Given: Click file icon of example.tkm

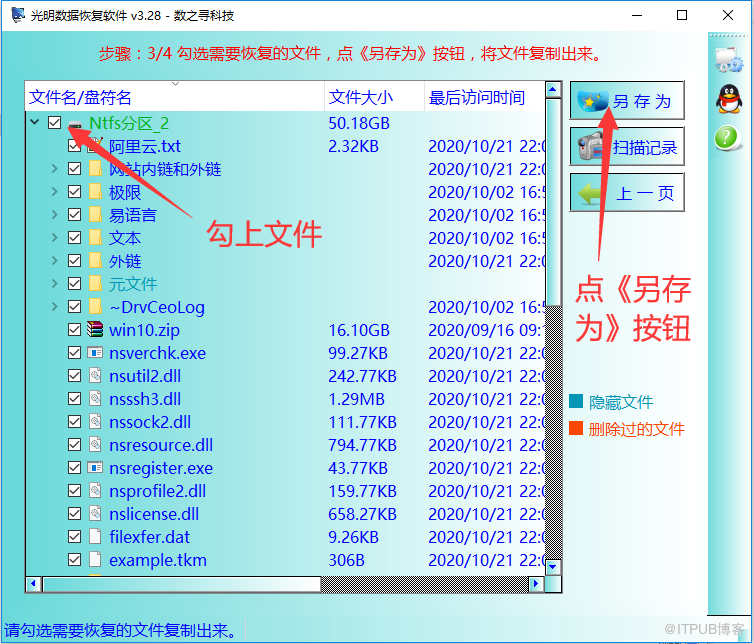Looking at the screenshot, I should (x=95, y=559).
